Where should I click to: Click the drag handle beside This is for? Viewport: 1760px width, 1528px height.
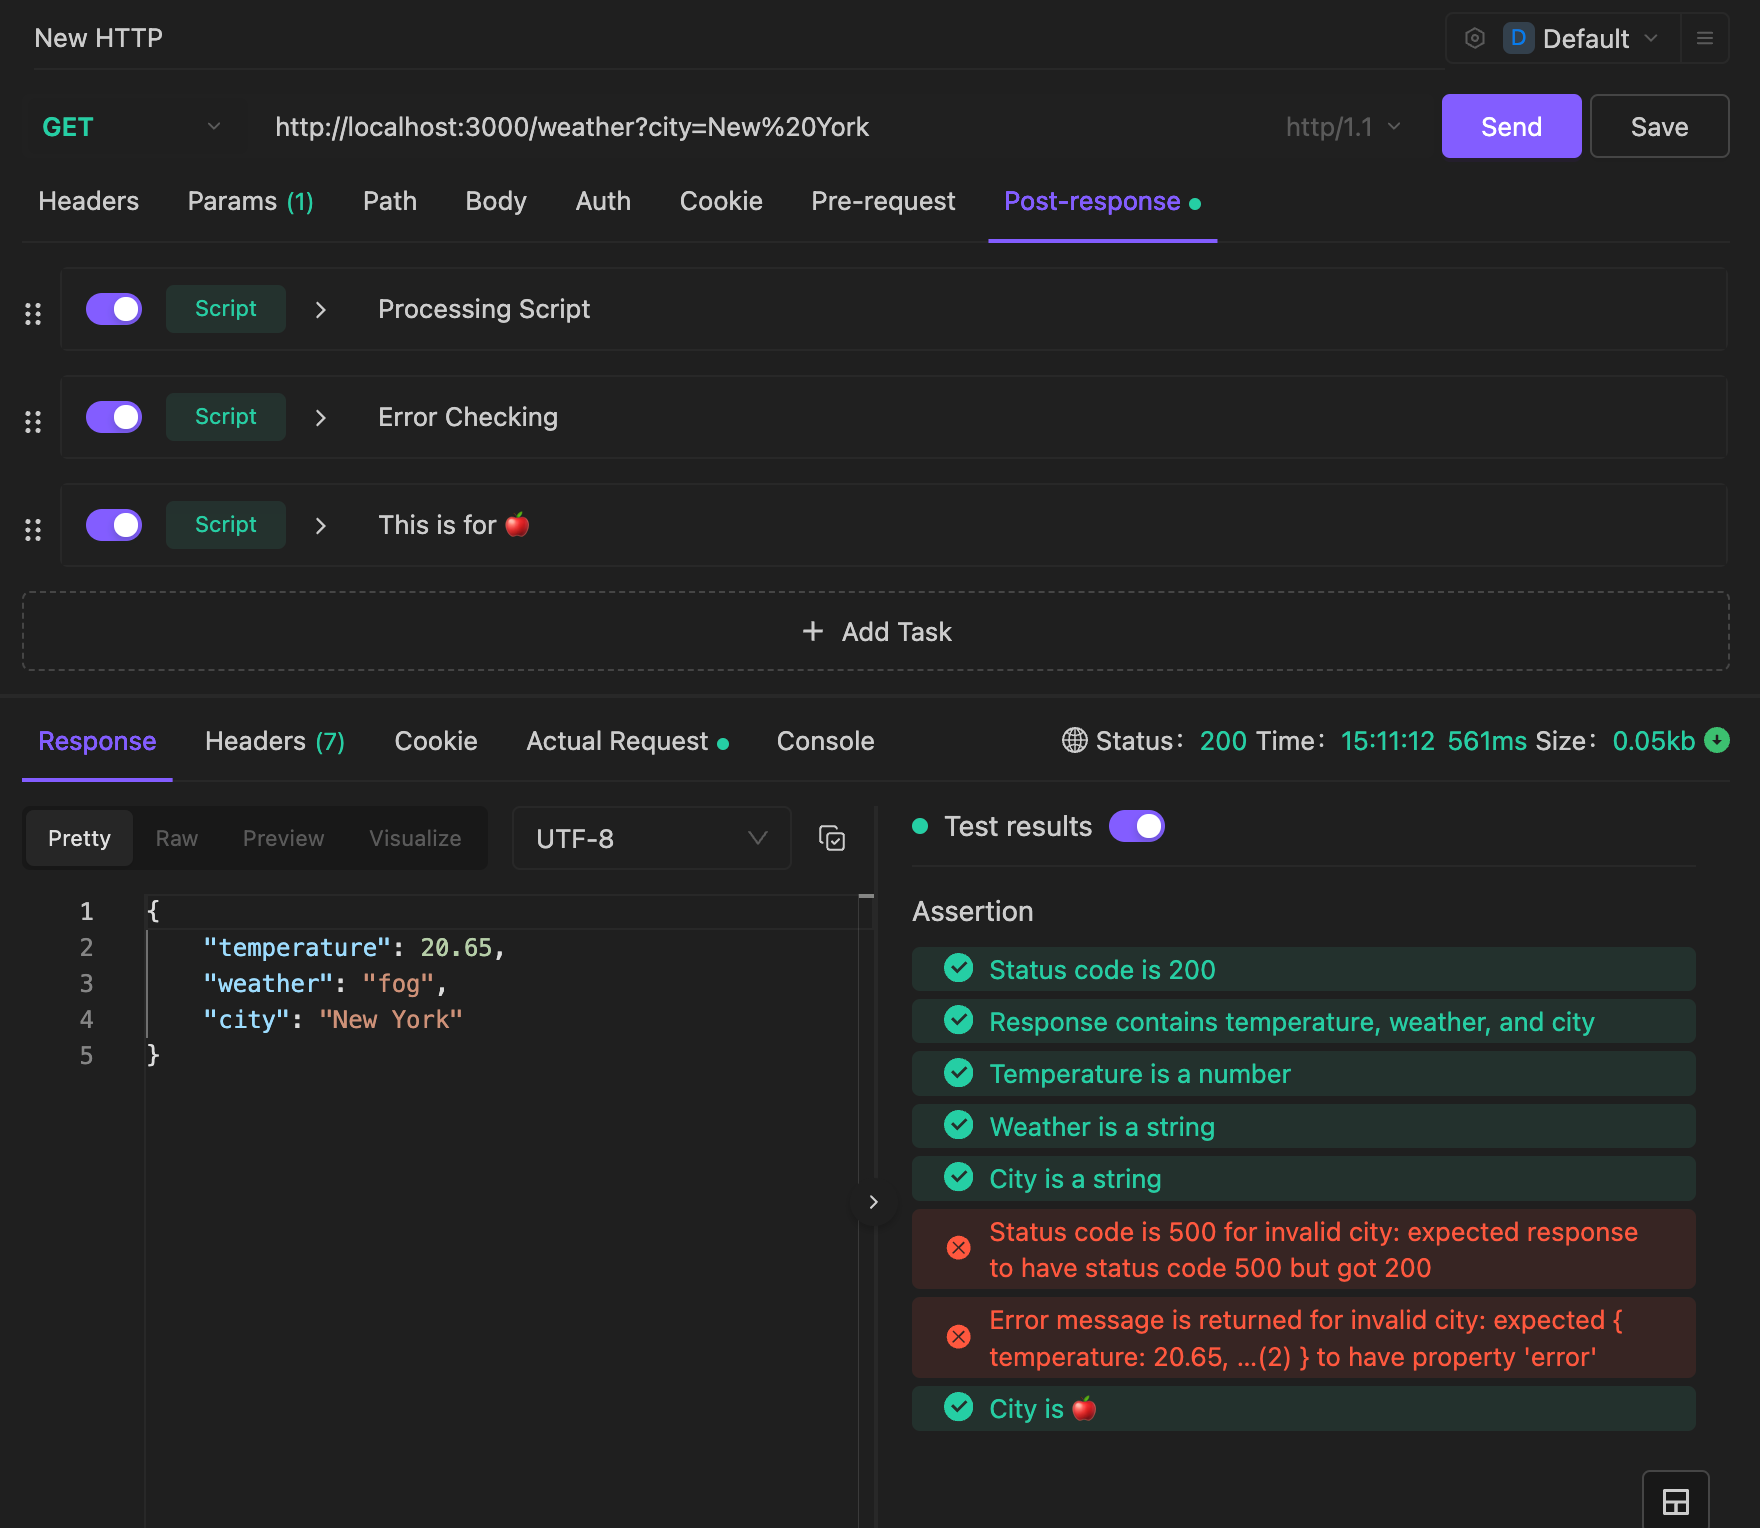[x=33, y=529]
